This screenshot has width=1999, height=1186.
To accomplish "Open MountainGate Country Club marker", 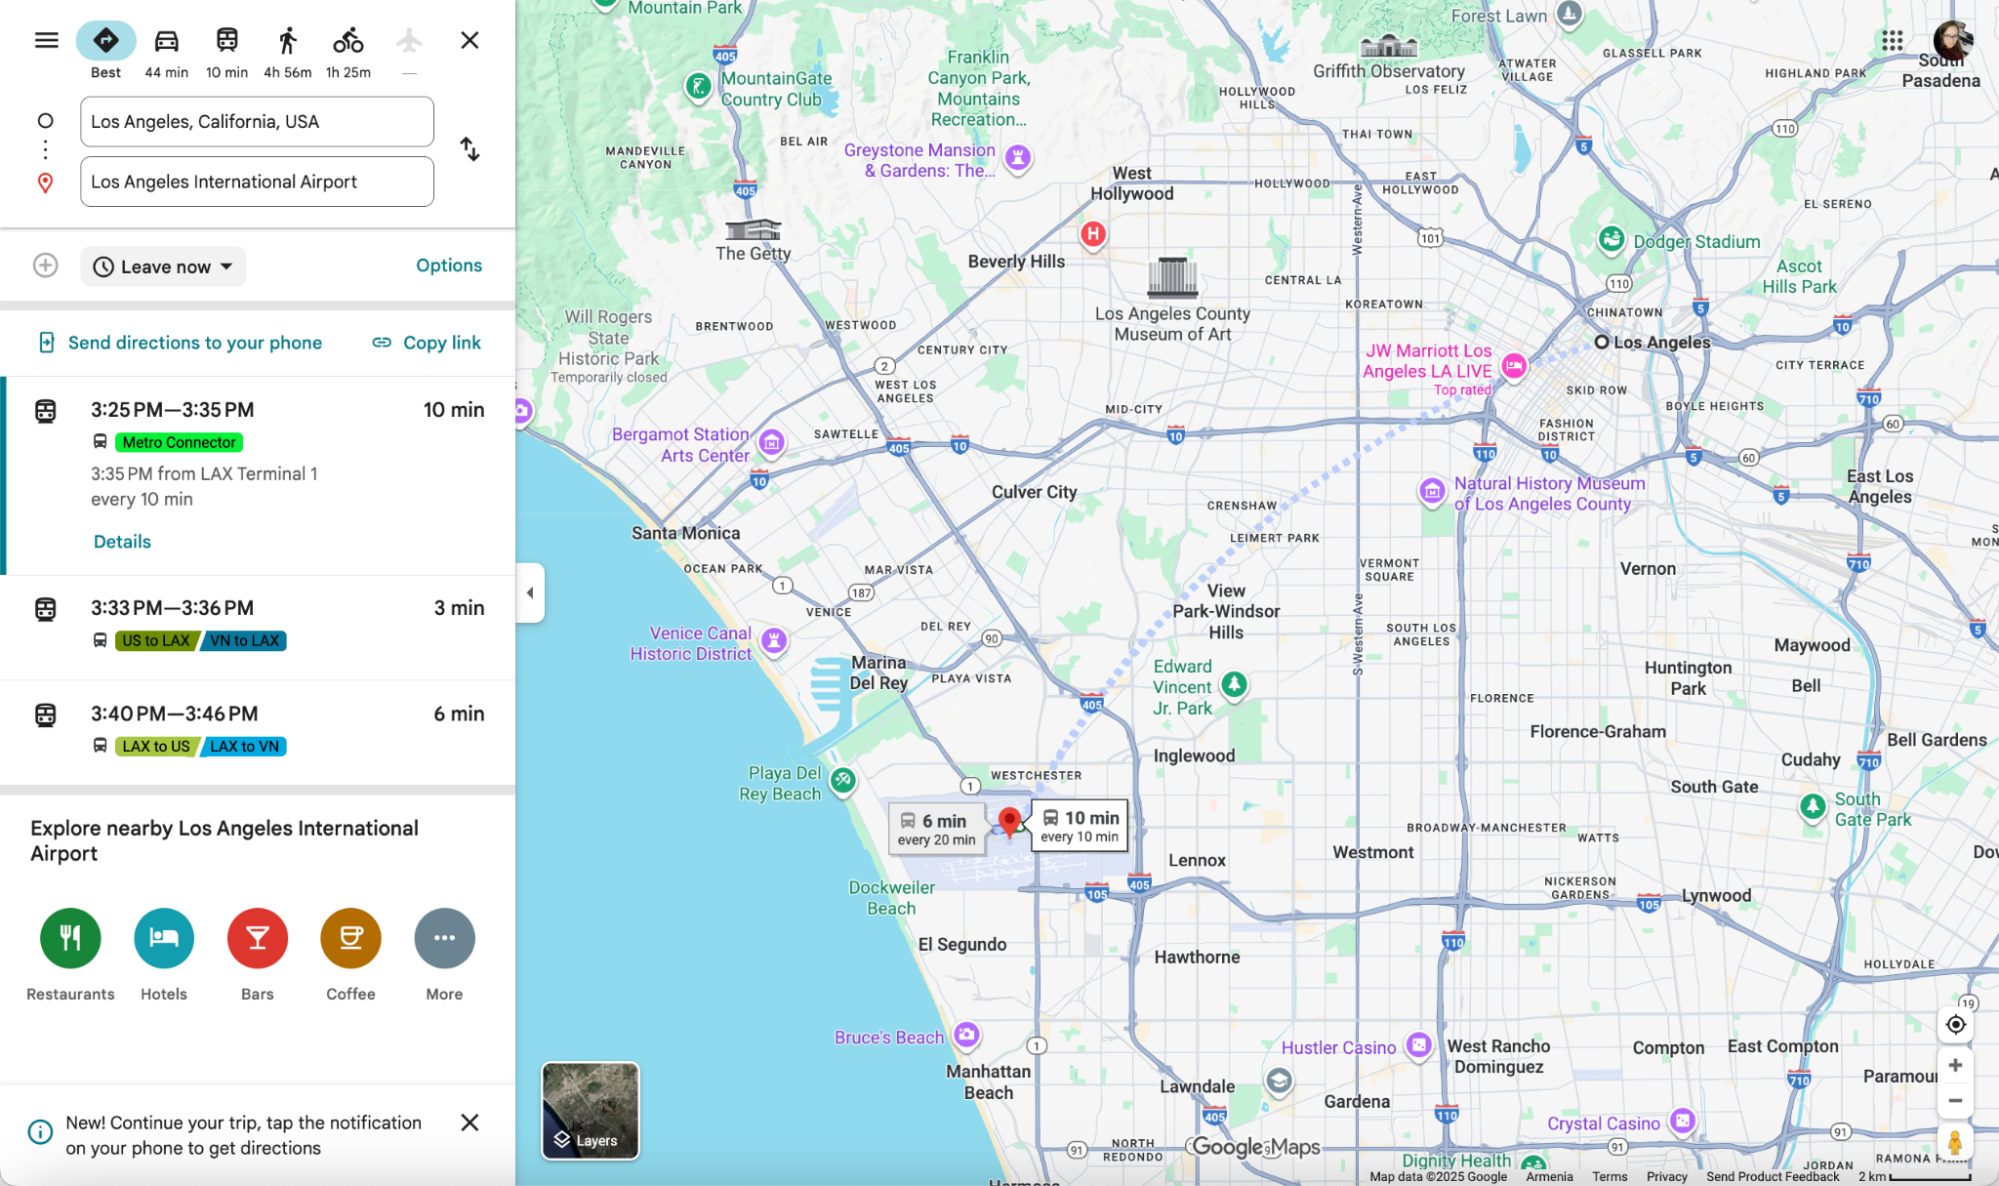I will click(x=699, y=86).
